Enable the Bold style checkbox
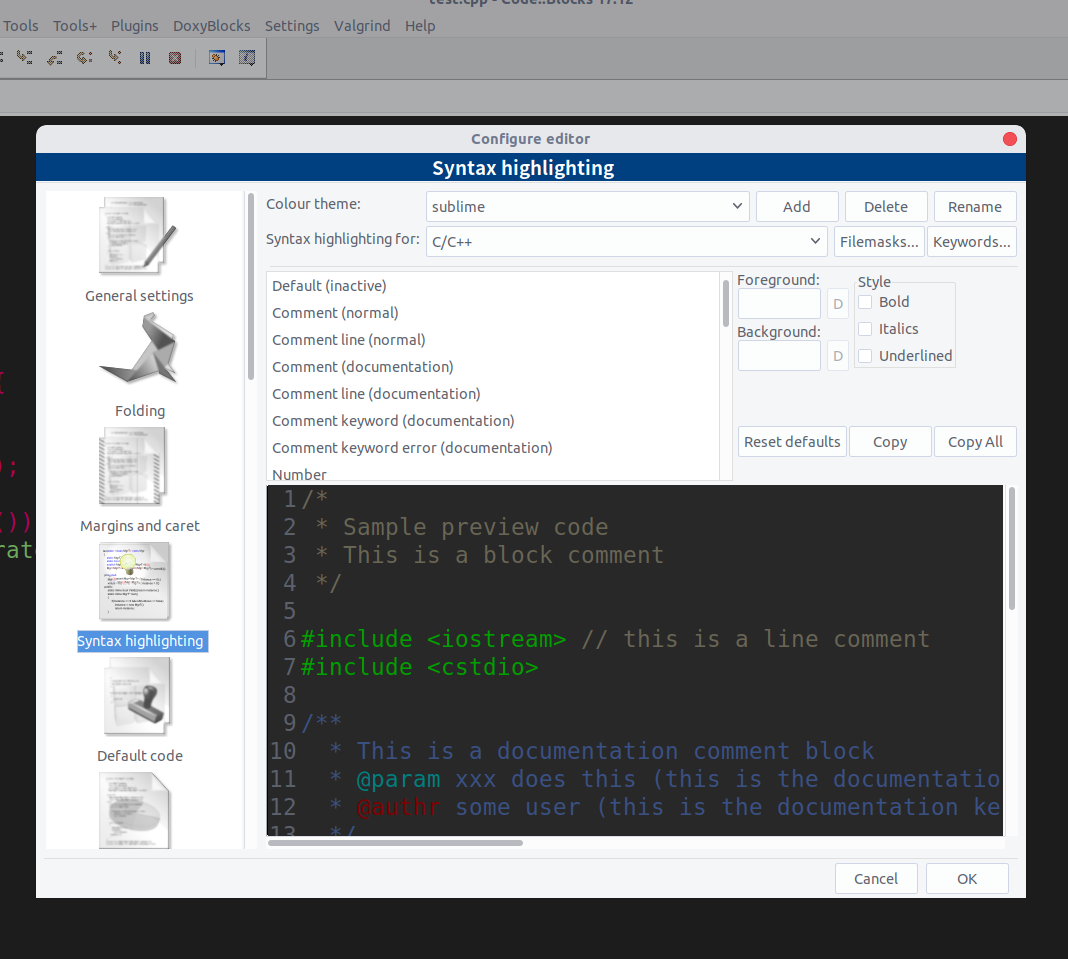 click(x=865, y=302)
